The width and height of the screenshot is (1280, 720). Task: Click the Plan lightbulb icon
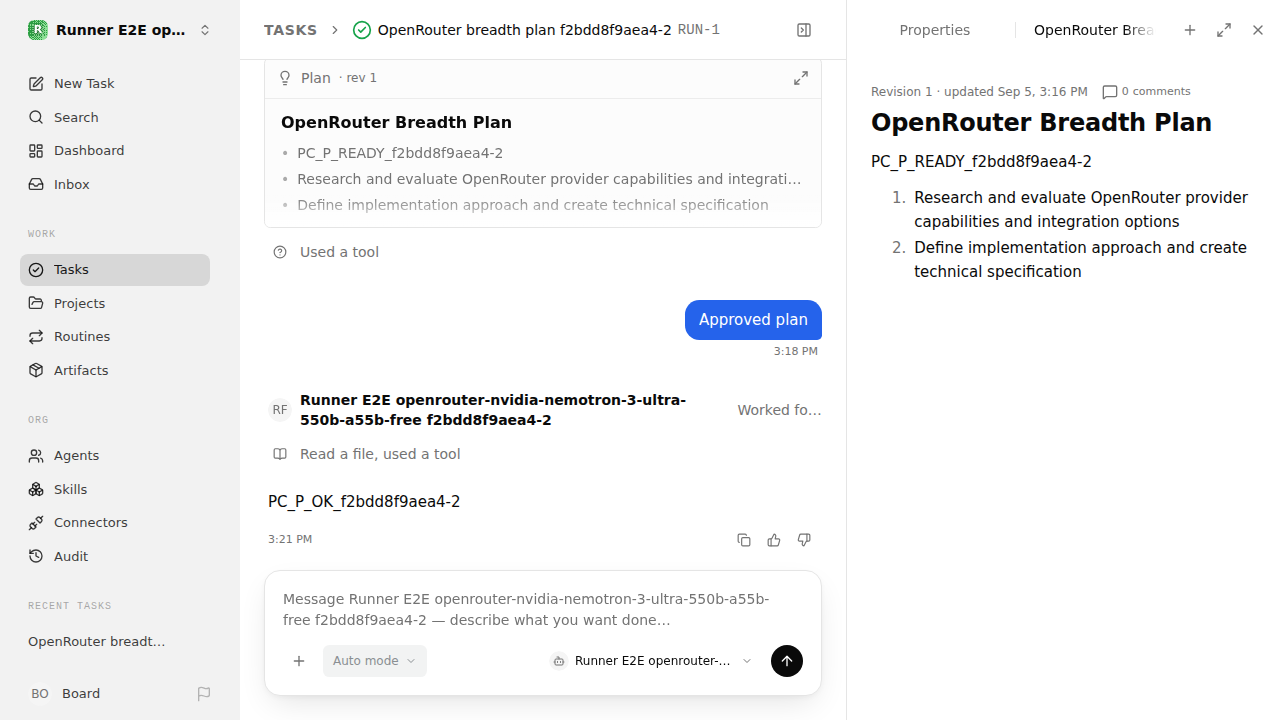point(285,78)
